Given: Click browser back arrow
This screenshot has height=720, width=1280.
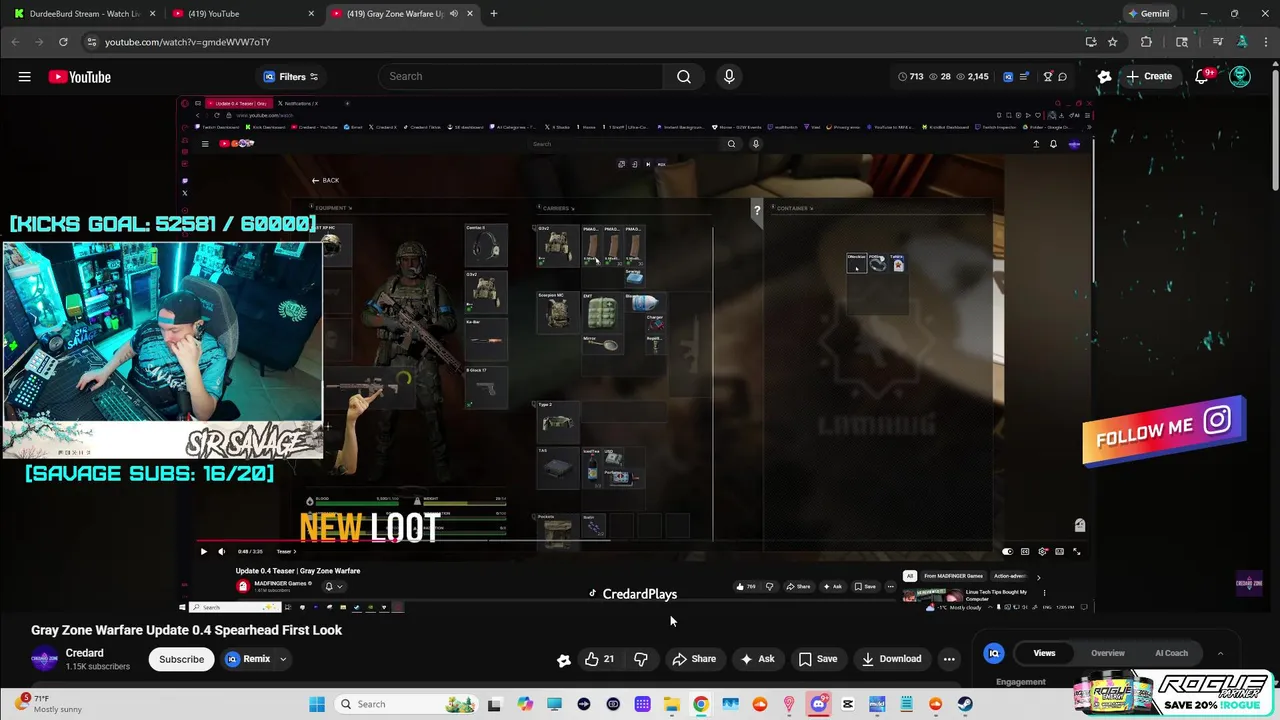Looking at the screenshot, I should pos(15,42).
